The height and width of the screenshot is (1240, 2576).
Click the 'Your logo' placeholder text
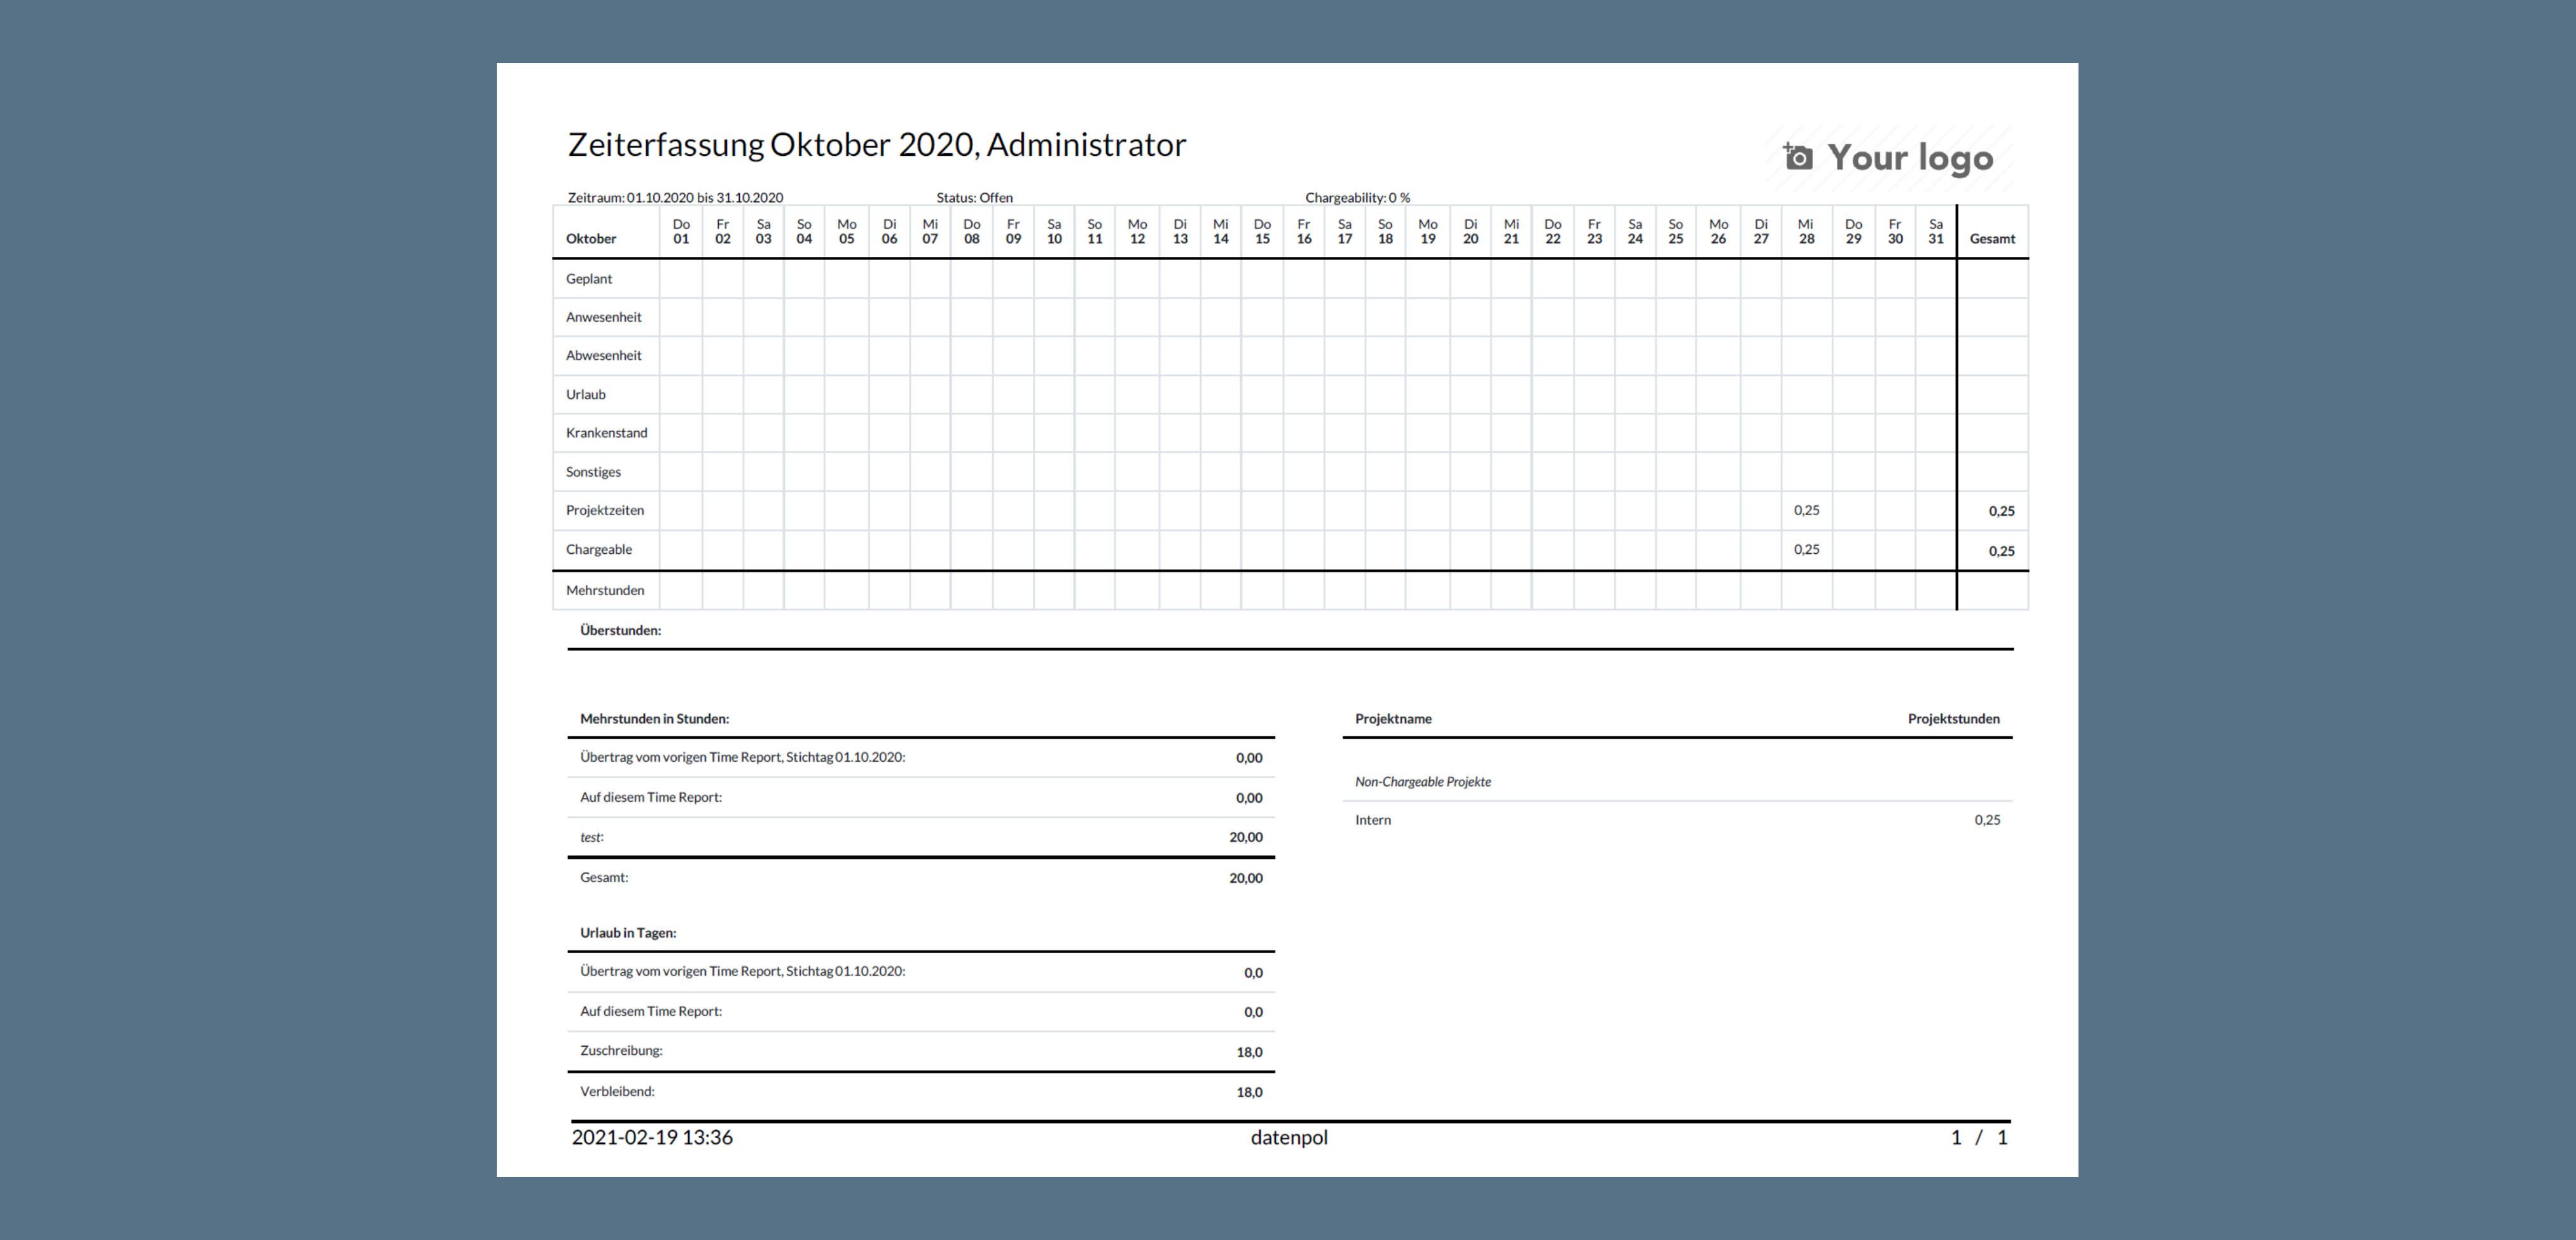1910,158
